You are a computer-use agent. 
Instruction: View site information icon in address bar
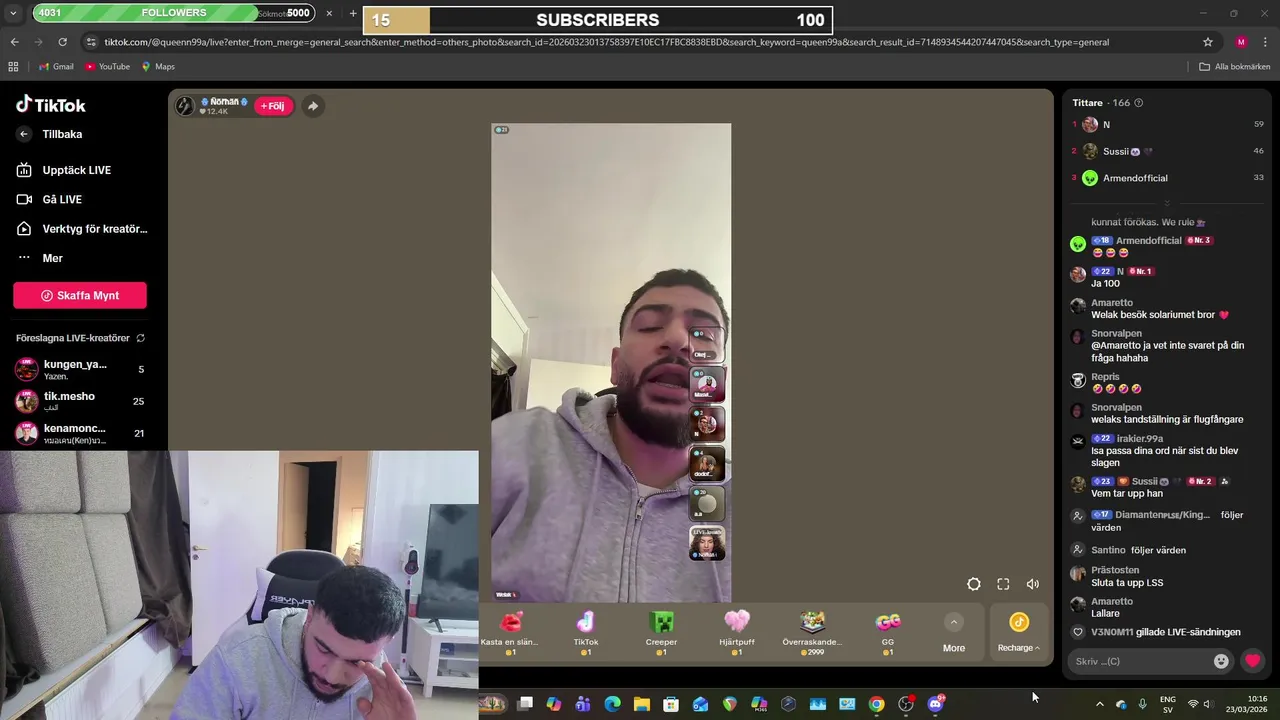[91, 42]
